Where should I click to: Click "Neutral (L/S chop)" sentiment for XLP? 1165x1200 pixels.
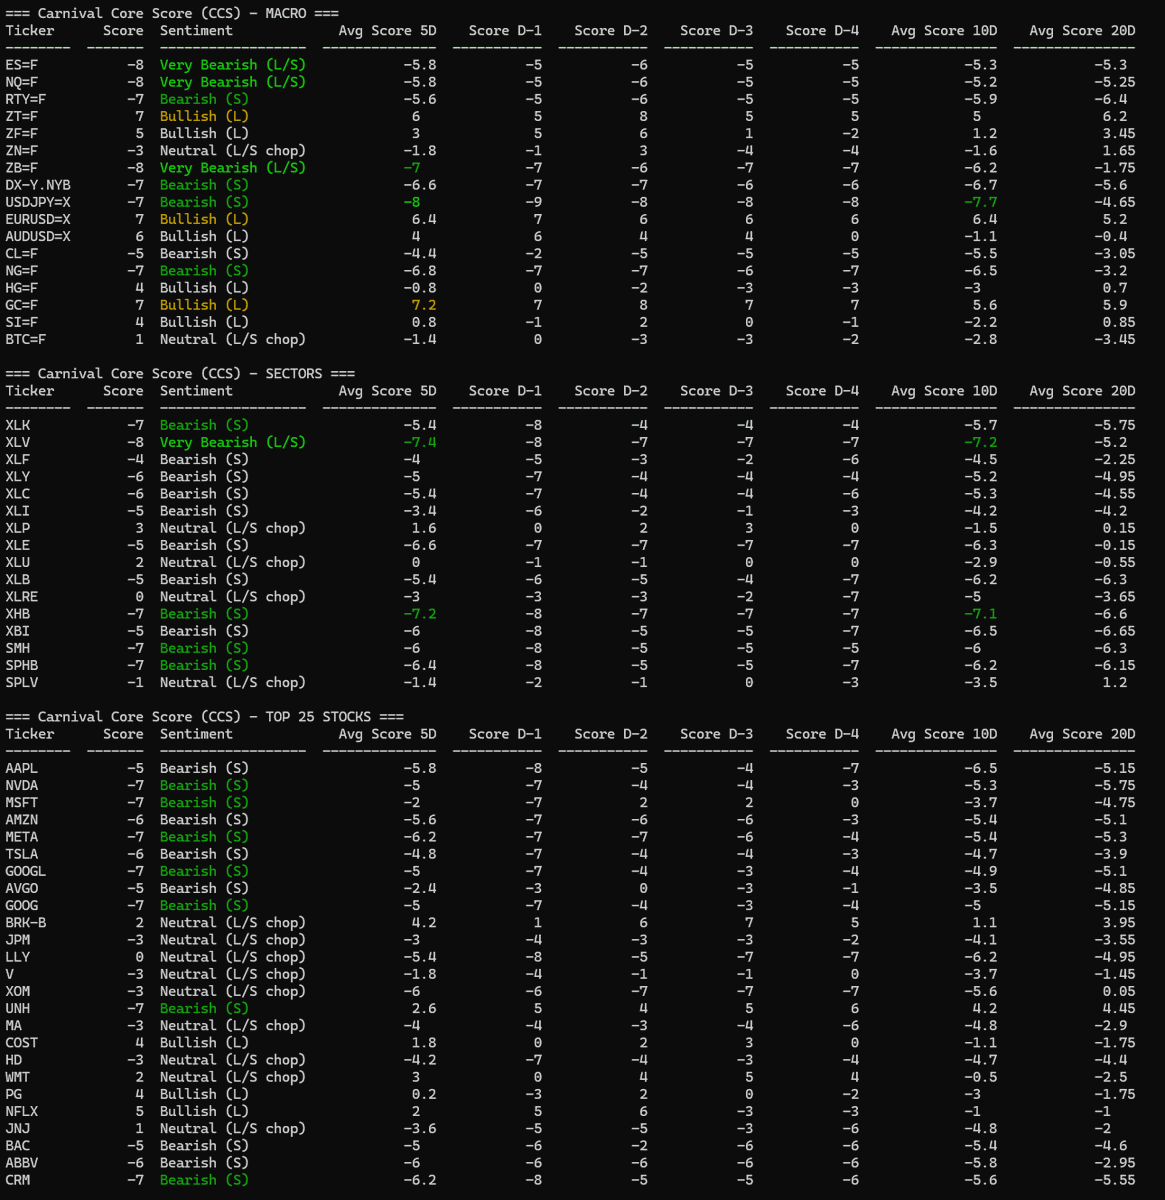tap(233, 528)
